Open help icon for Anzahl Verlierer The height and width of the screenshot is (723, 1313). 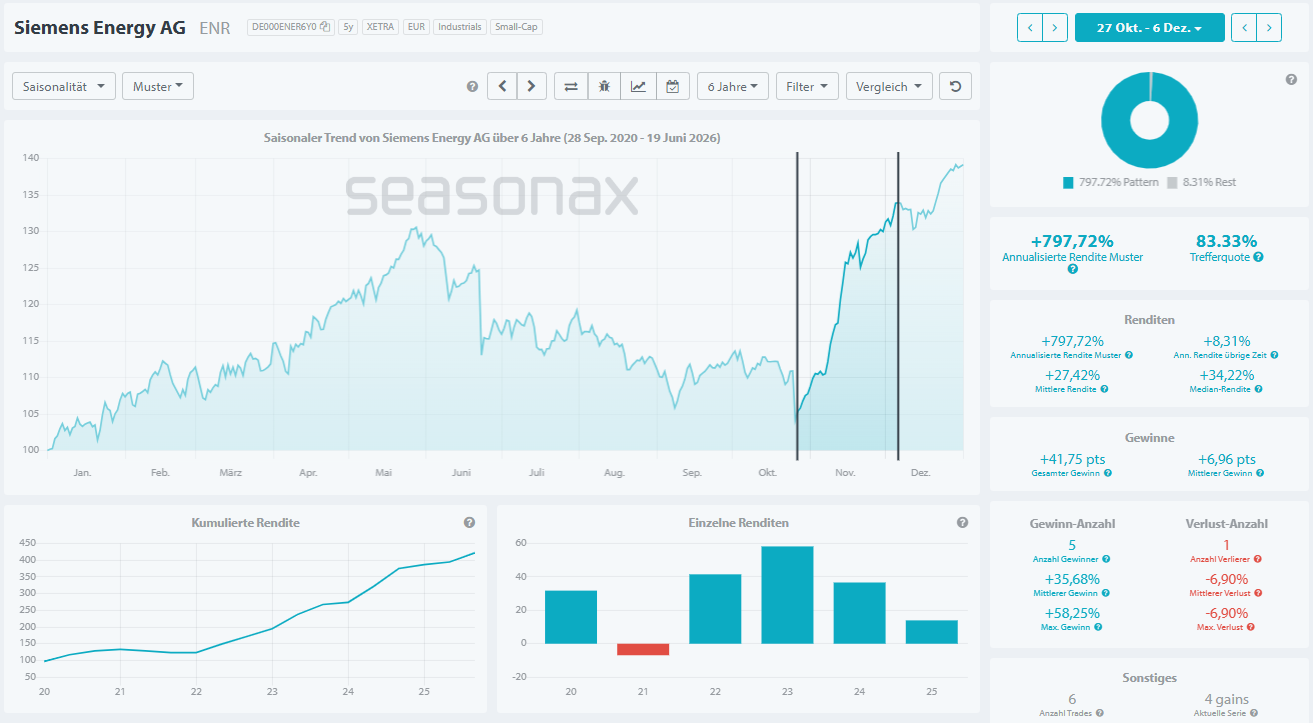click(1258, 559)
